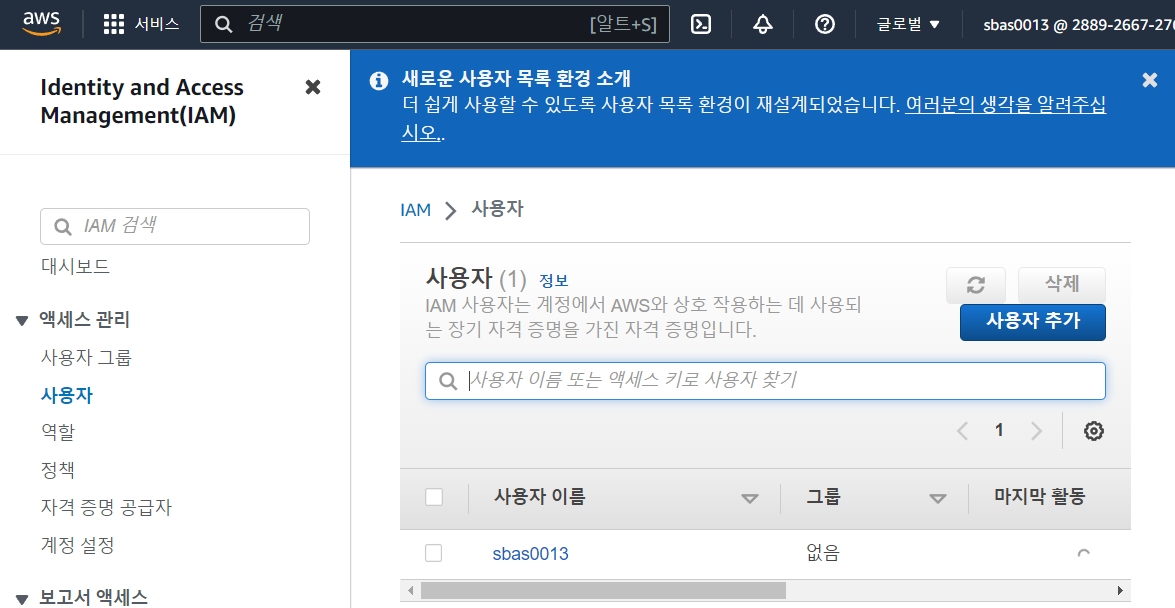Open the notifications bell
Viewport: 1175px width, 608px height.
point(763,24)
